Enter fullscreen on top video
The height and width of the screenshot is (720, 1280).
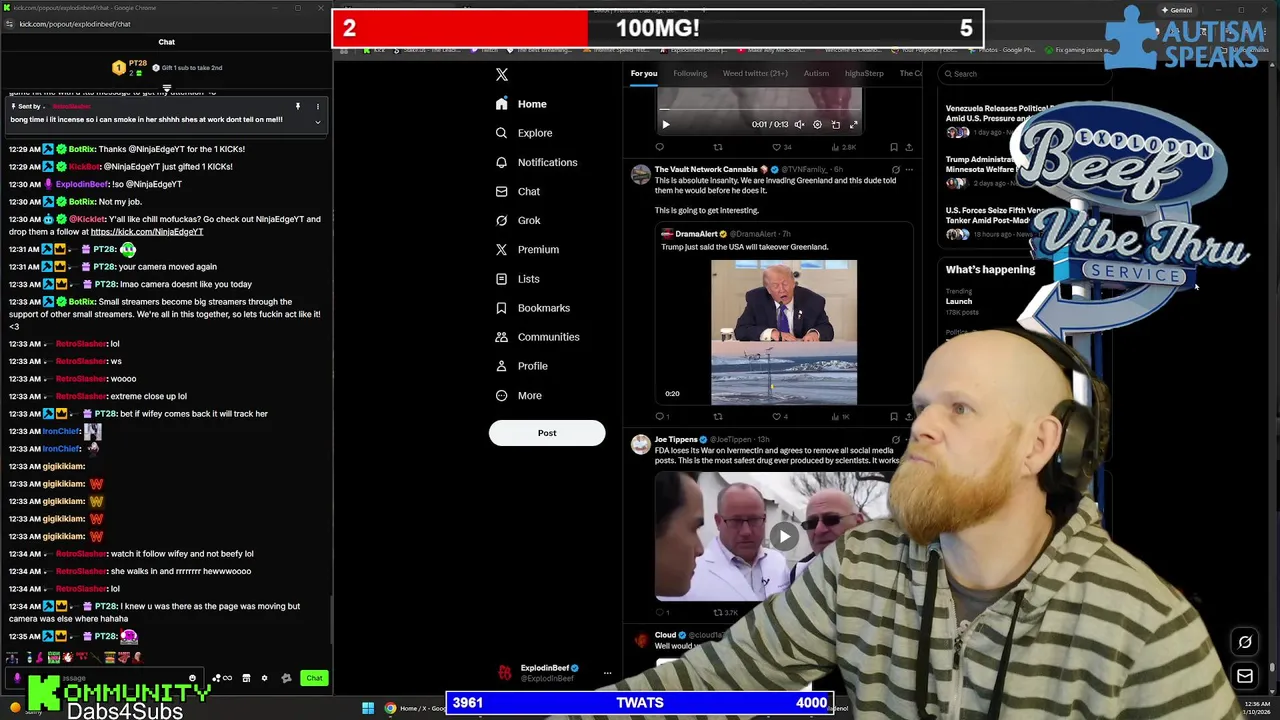coord(853,125)
